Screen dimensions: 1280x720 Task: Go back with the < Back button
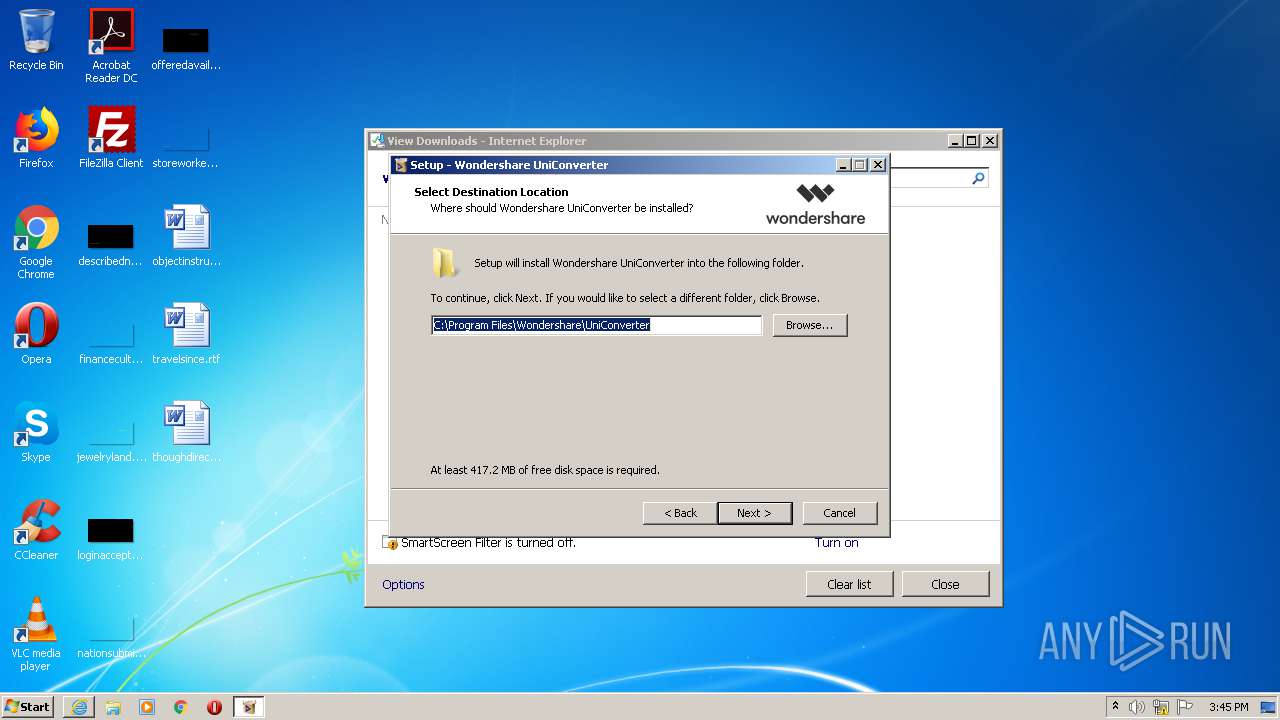pyautogui.click(x=680, y=513)
